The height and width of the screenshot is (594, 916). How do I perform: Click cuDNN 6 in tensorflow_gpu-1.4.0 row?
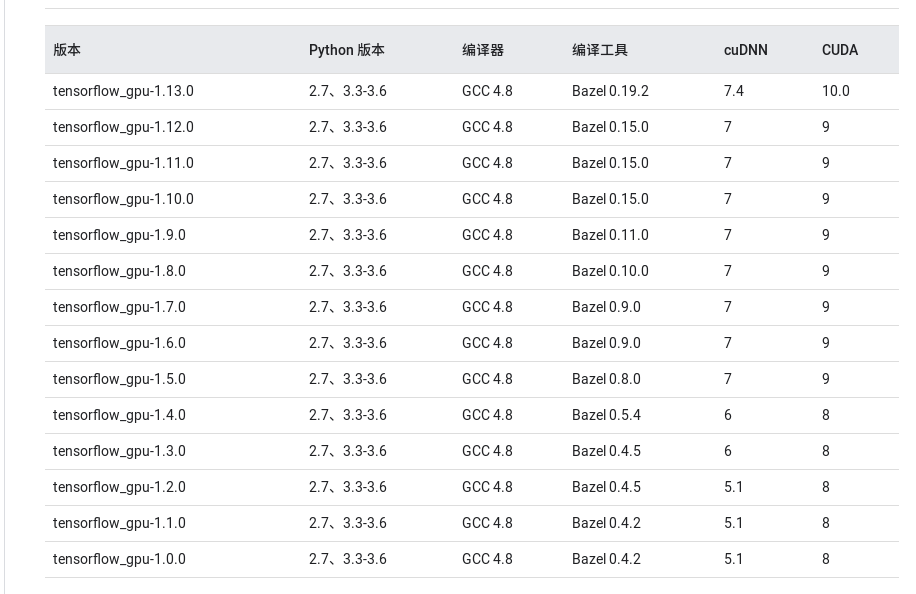coord(728,415)
